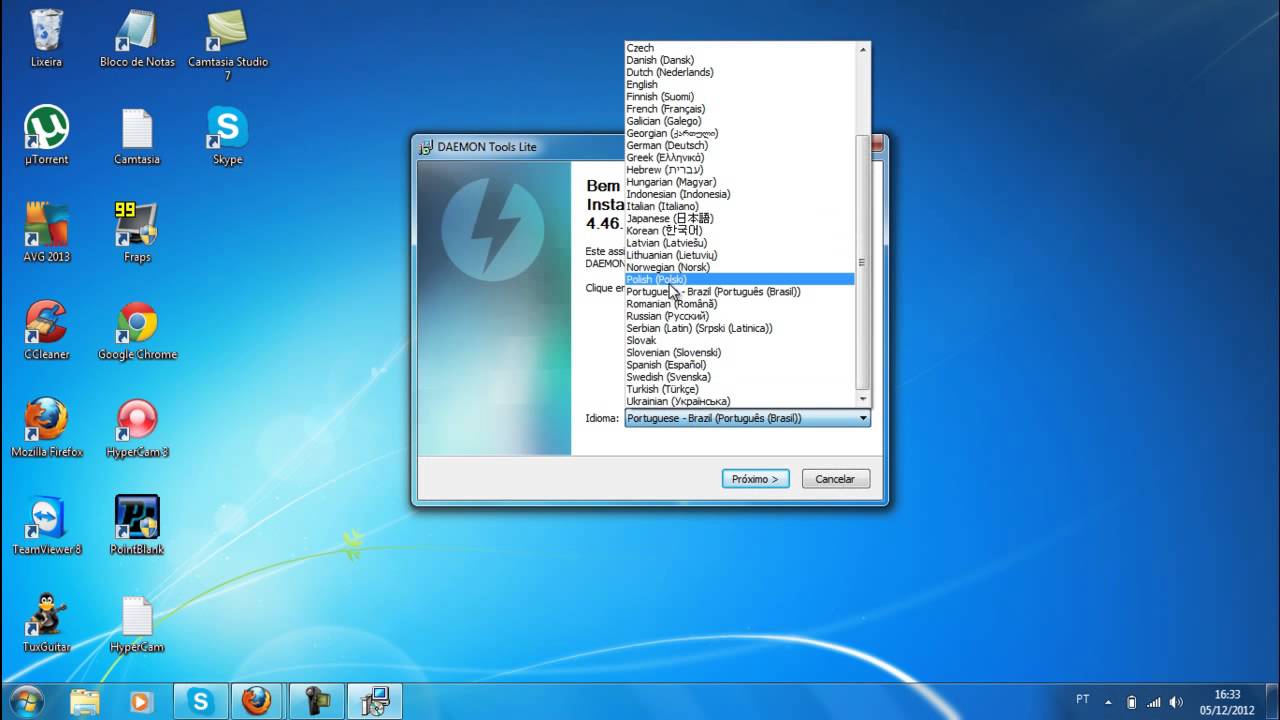Click the Windows Start orb
Viewport: 1280px width, 720px height.
click(25, 701)
